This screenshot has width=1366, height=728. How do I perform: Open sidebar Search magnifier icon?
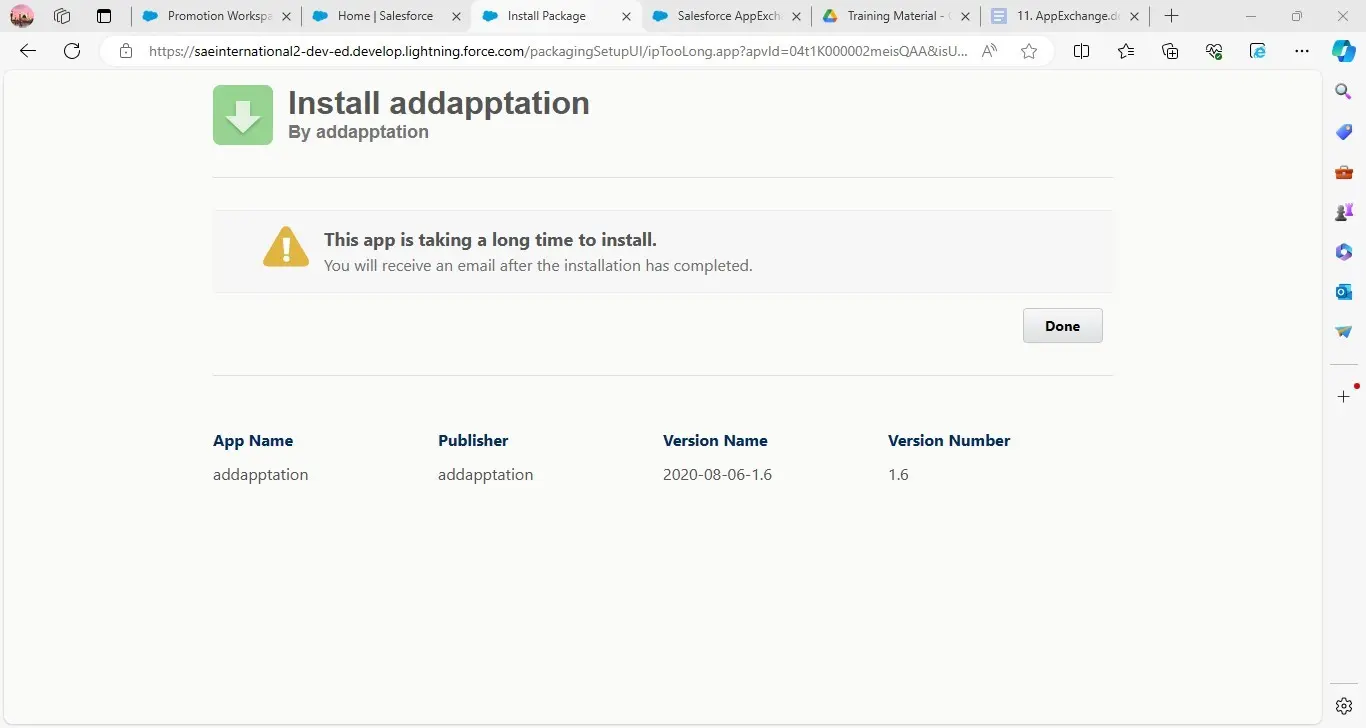pos(1344,92)
